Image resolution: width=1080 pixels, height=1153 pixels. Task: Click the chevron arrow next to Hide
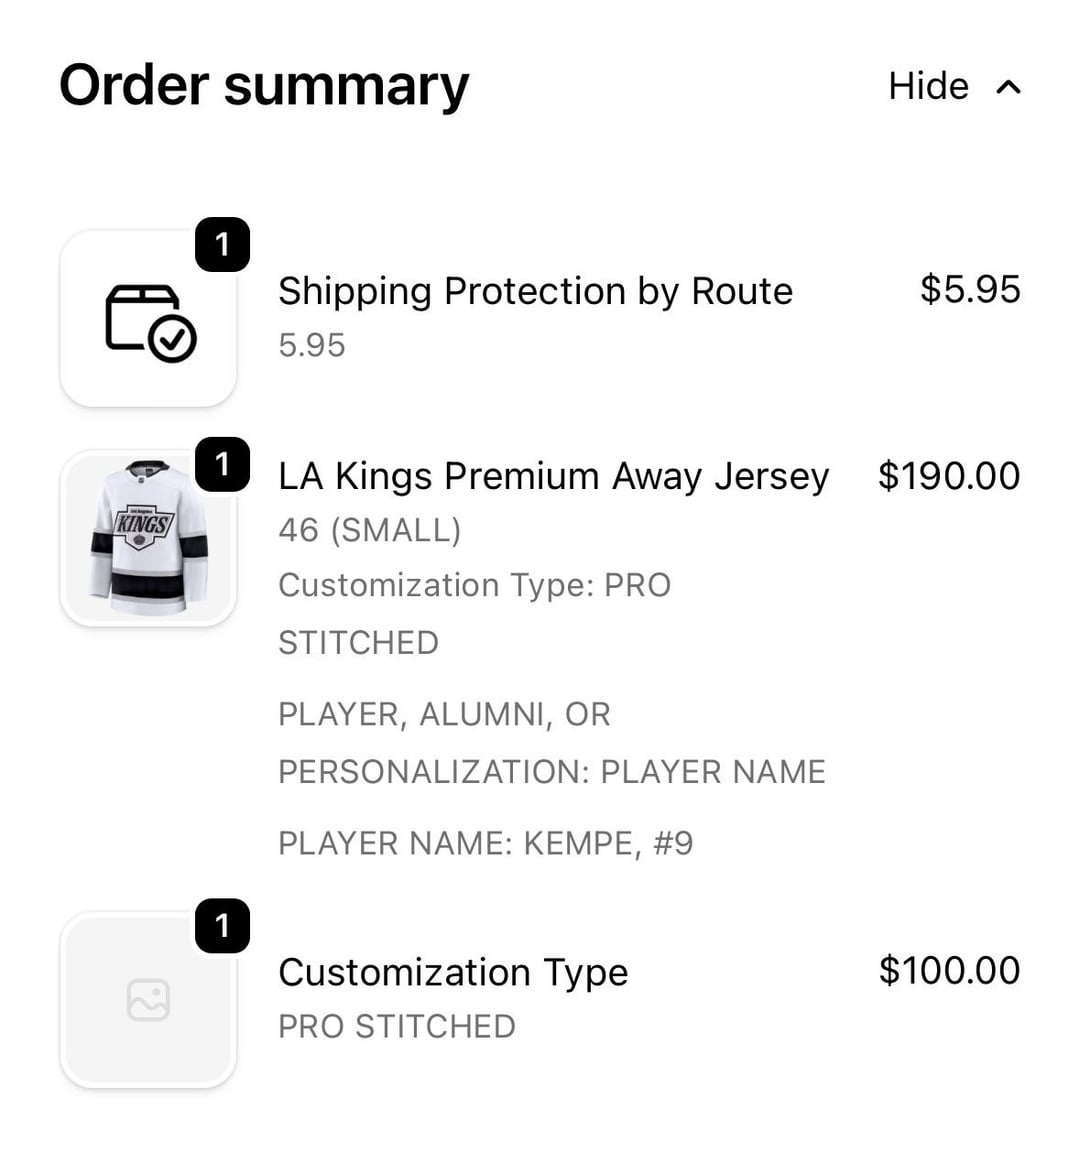point(1009,87)
